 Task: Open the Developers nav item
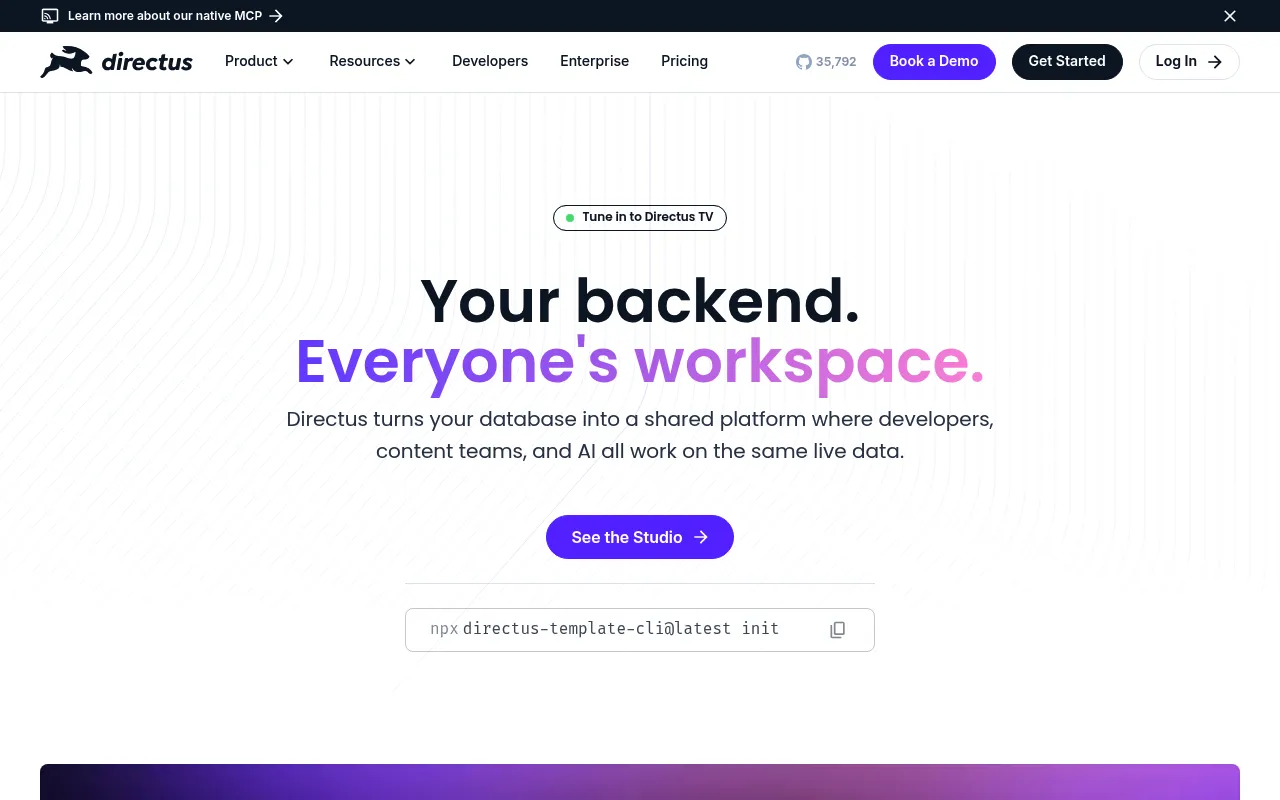(x=490, y=61)
